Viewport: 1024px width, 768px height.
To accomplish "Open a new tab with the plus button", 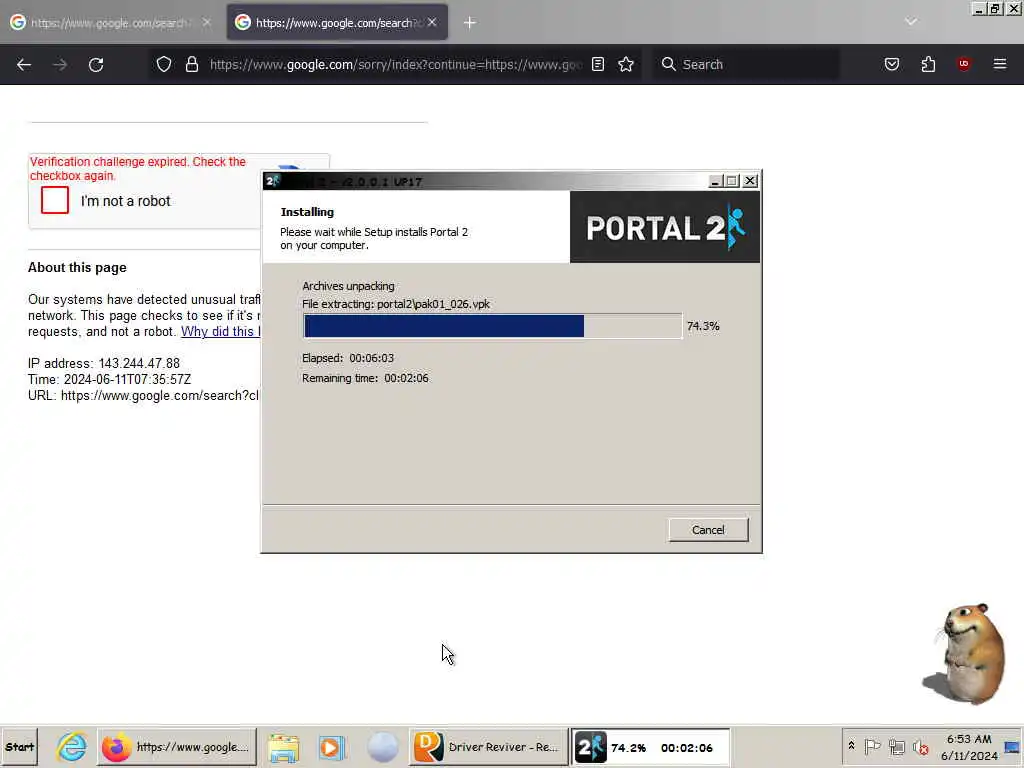I will coord(470,23).
